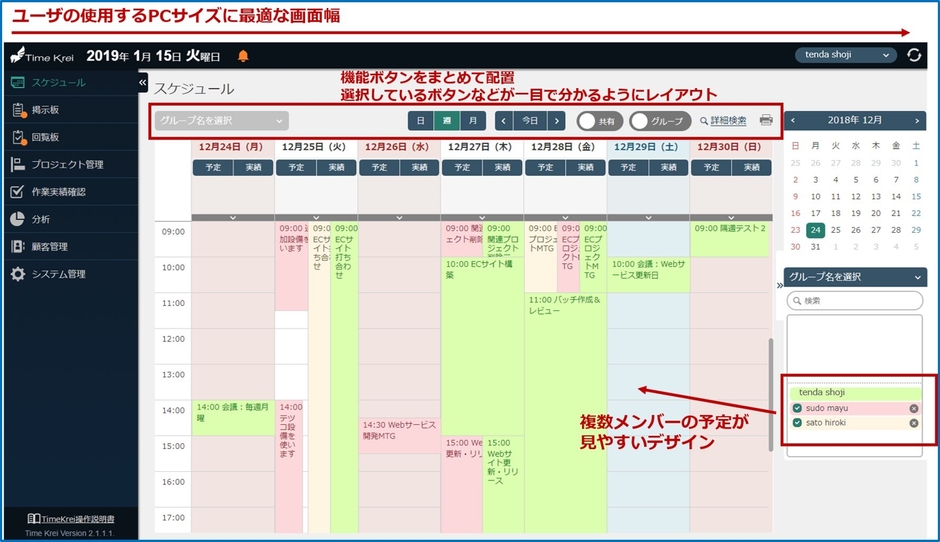This screenshot has width=940, height=542.
Task: Click the printer icon
Action: (766, 120)
